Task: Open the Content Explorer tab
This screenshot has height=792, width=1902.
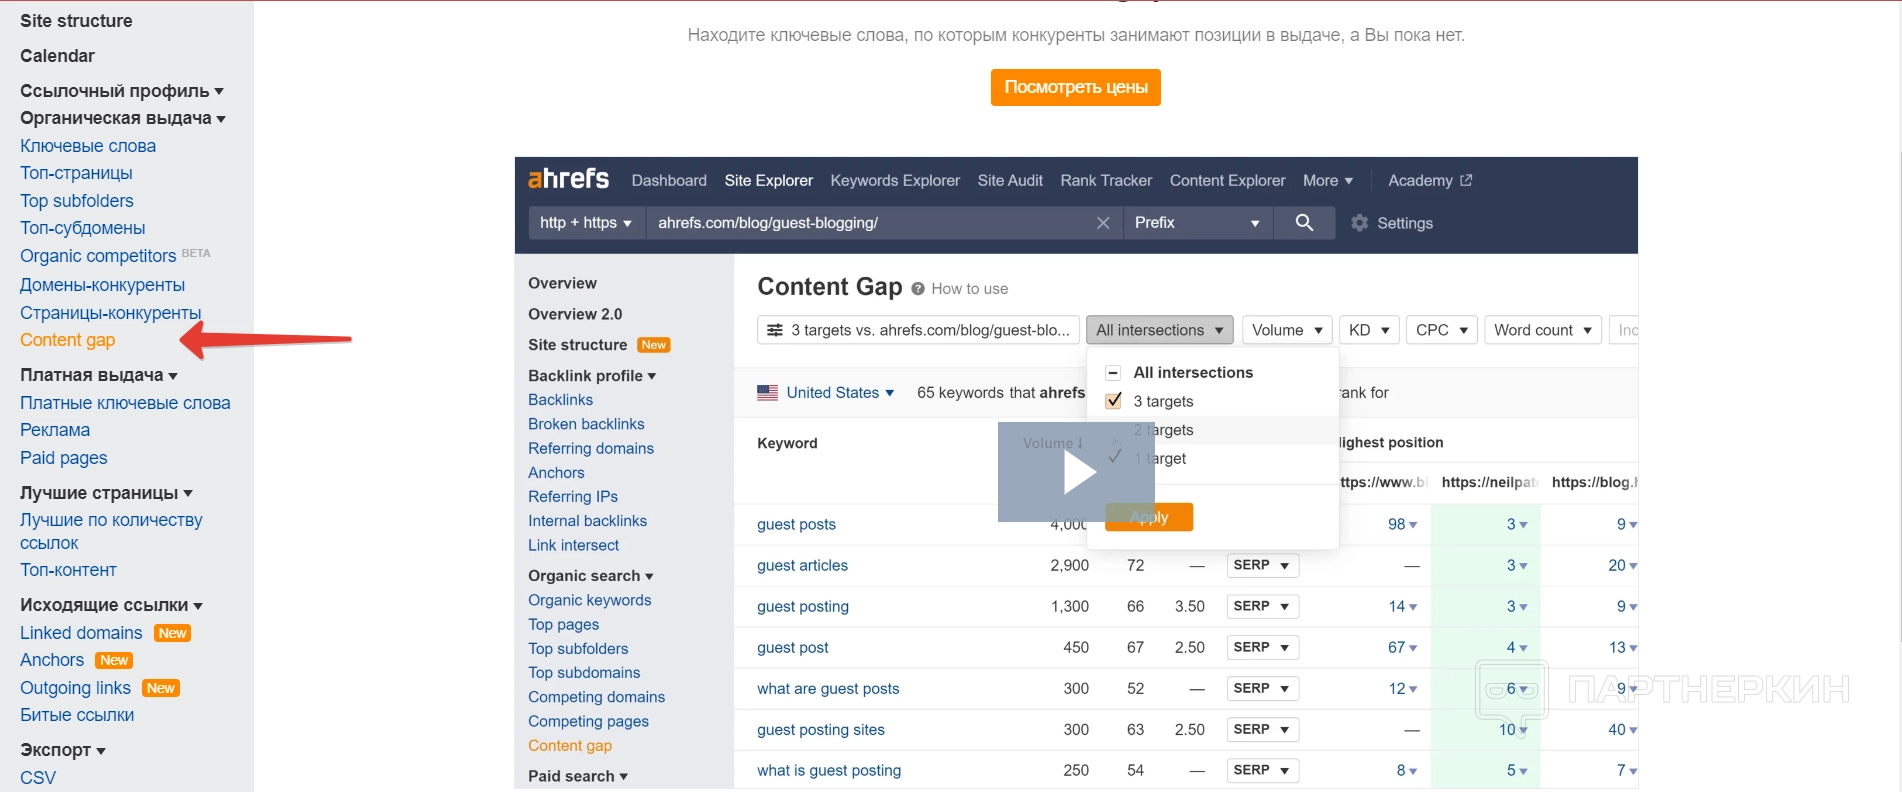Action: pyautogui.click(x=1227, y=181)
